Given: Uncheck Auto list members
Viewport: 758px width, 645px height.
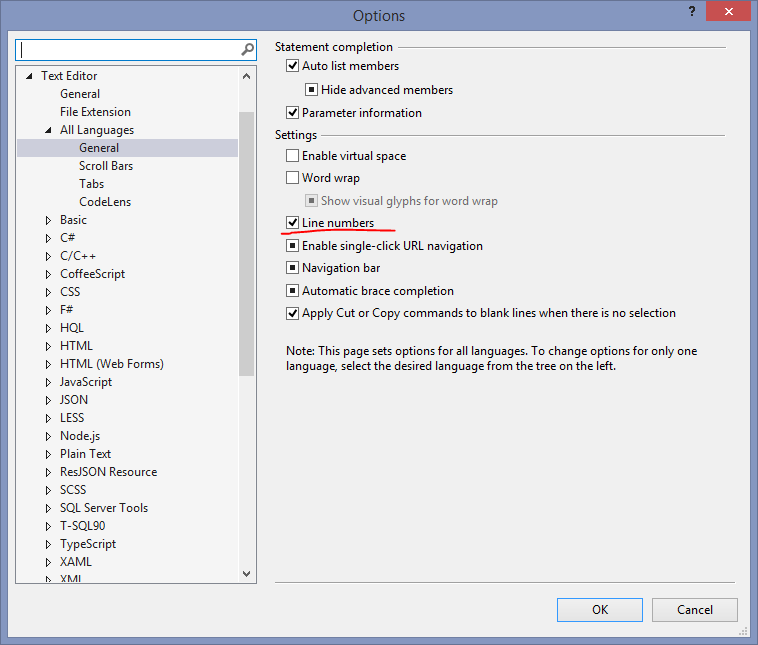Looking at the screenshot, I should click(293, 66).
